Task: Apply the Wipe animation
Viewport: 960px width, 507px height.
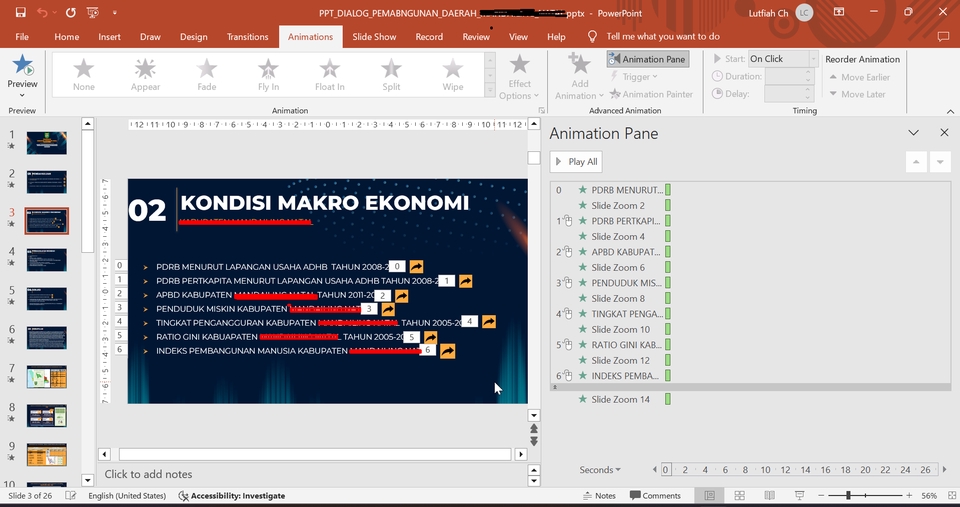Action: 452,75
